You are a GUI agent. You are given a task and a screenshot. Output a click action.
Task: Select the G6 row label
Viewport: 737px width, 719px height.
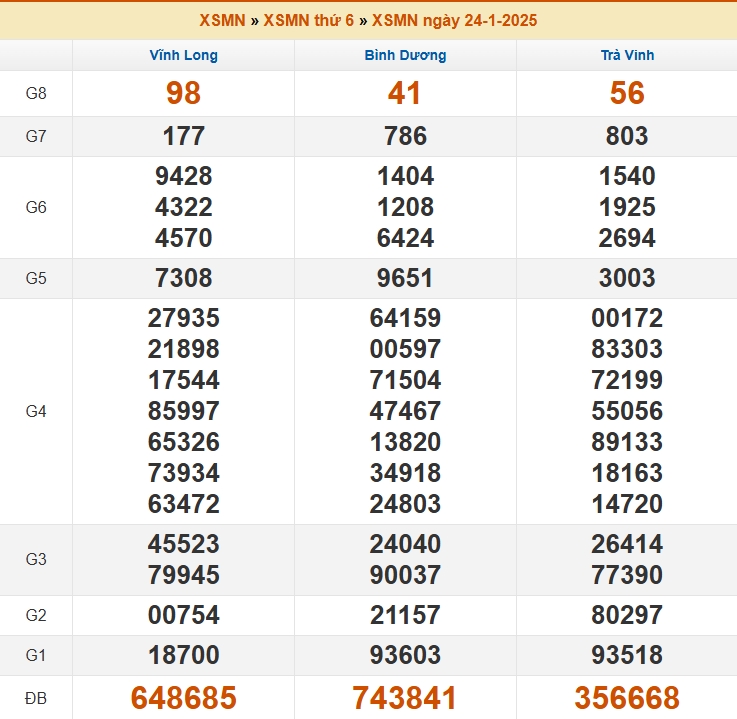pyautogui.click(x=36, y=207)
